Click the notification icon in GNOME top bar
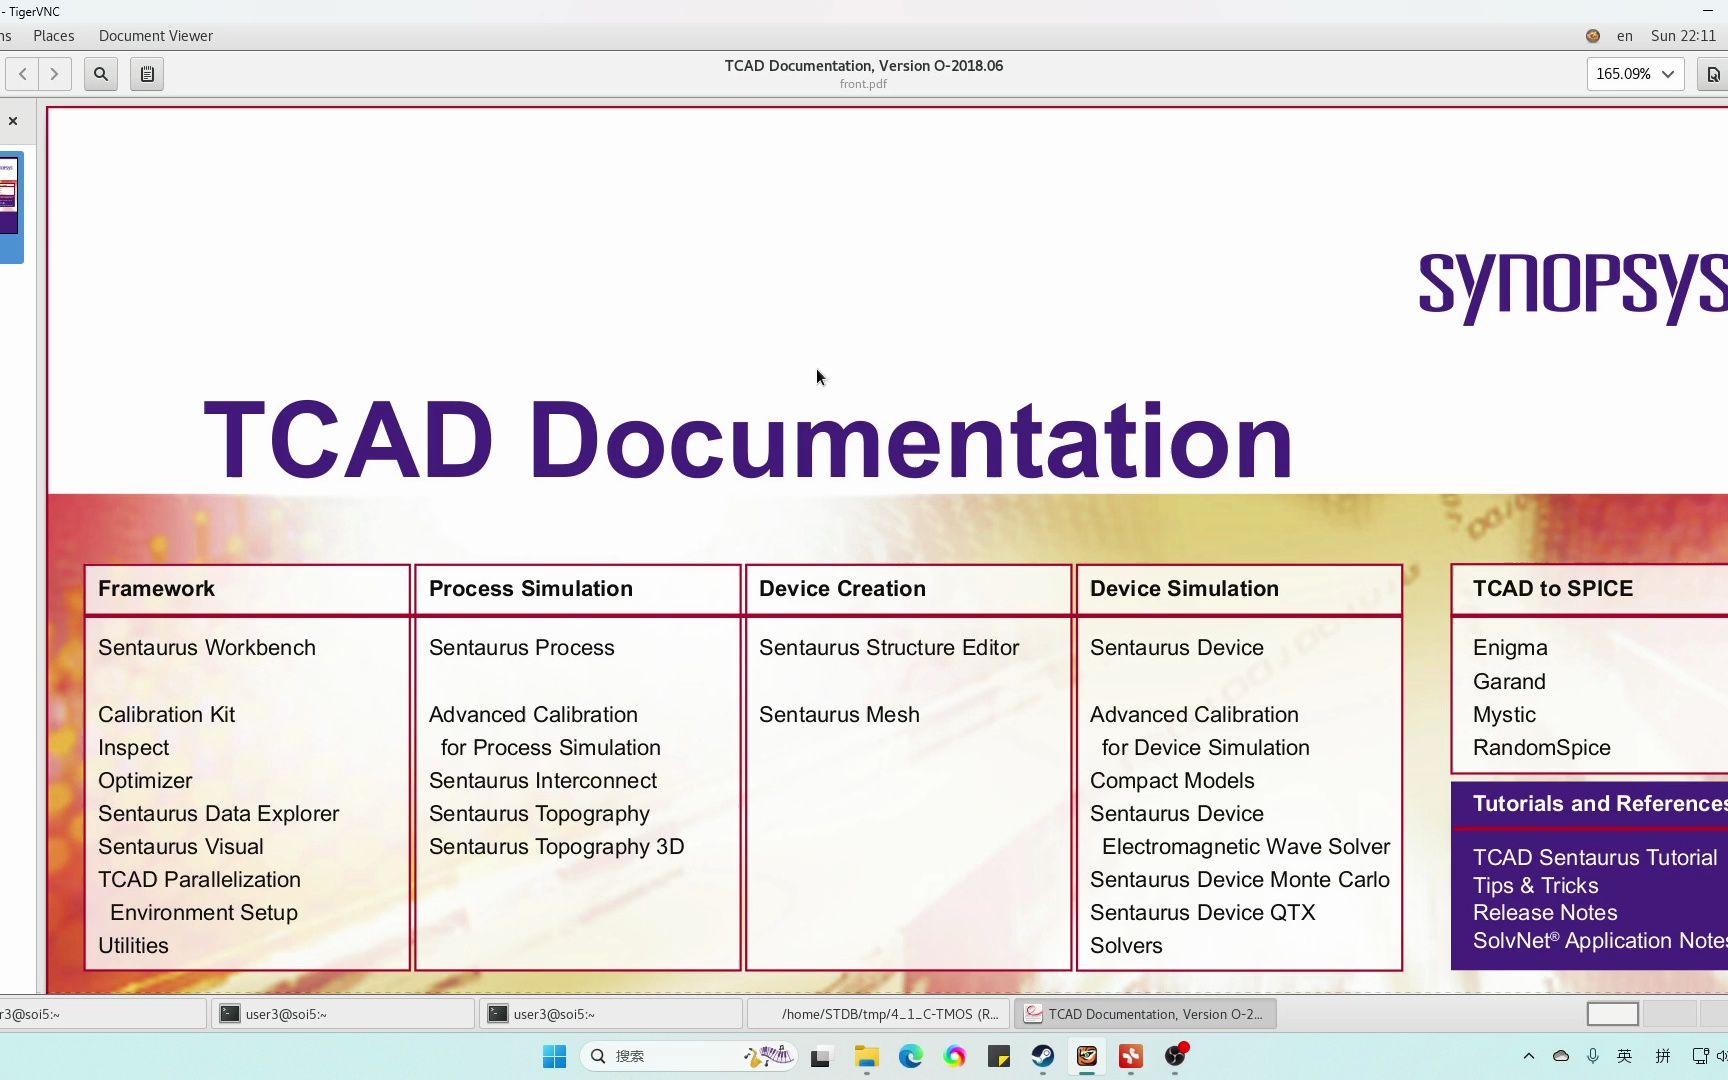1728x1080 pixels. click(x=1593, y=36)
